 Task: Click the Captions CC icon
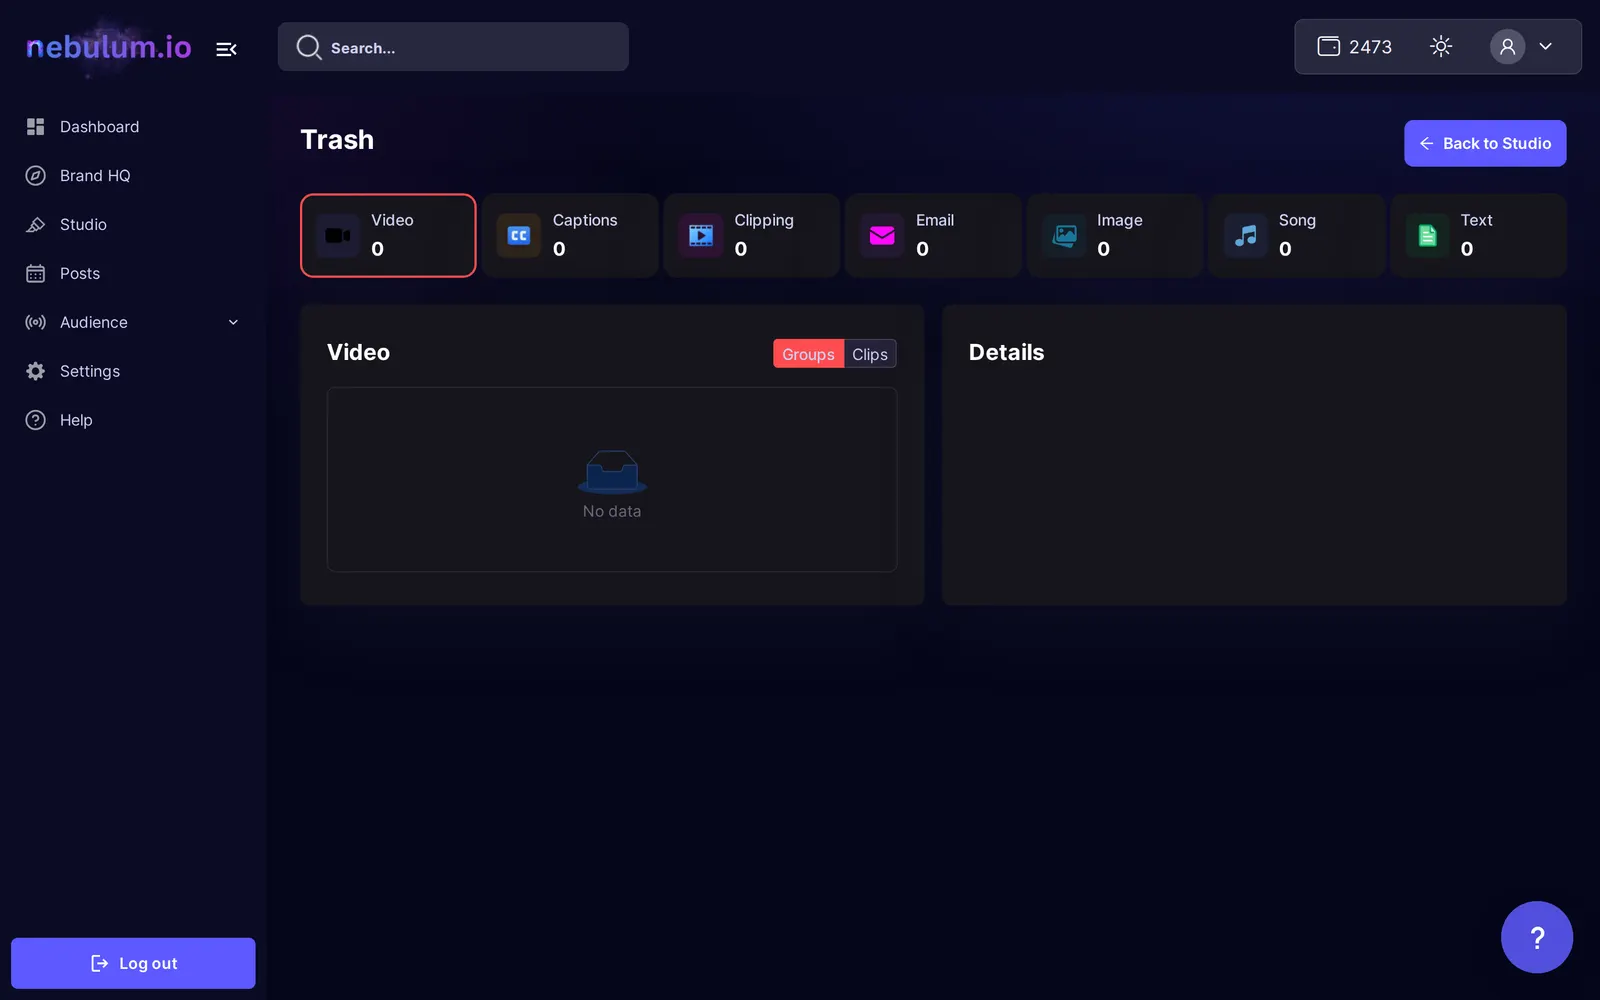coord(519,236)
